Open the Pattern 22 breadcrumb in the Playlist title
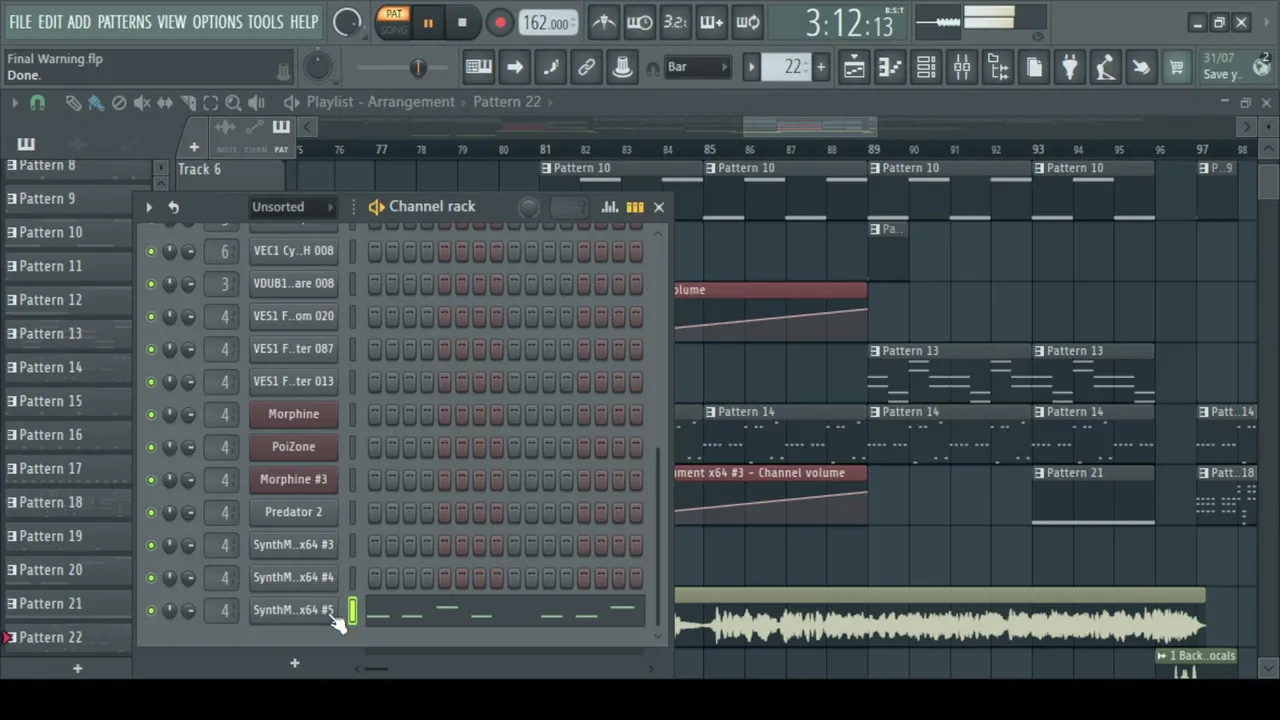The height and width of the screenshot is (720, 1280). coord(507,102)
